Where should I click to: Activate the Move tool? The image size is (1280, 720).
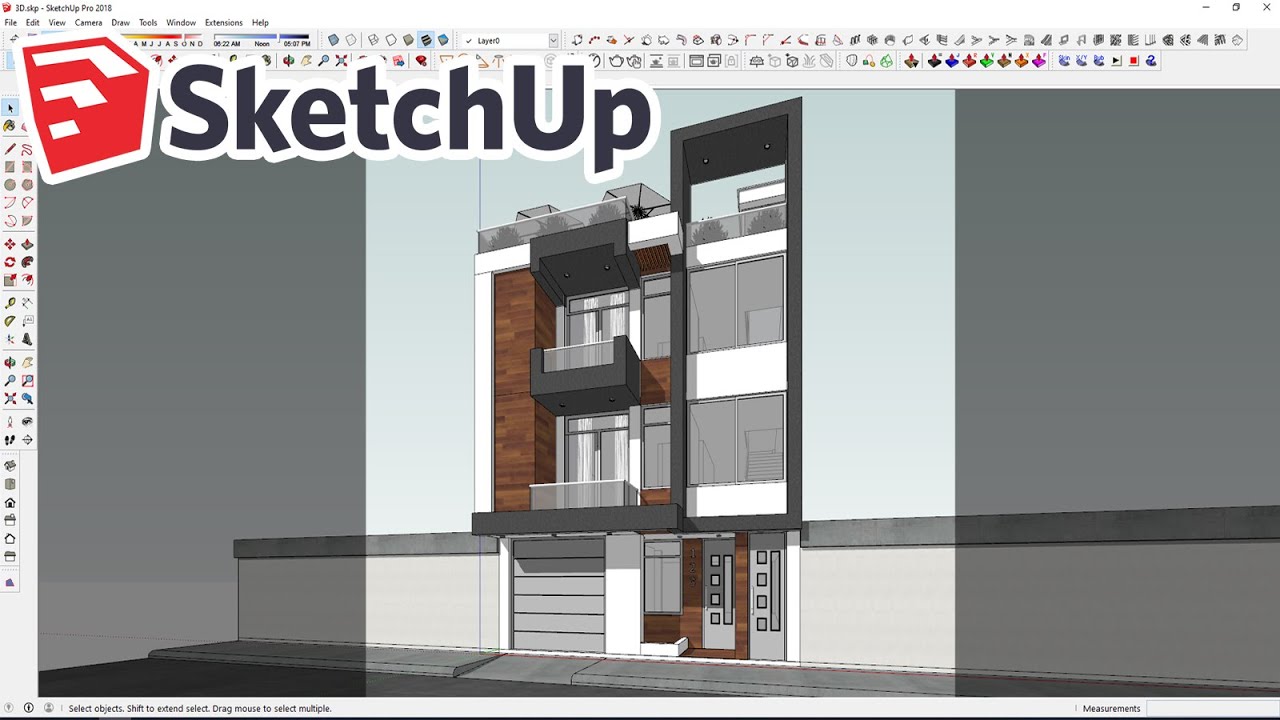pyautogui.click(x=10, y=244)
